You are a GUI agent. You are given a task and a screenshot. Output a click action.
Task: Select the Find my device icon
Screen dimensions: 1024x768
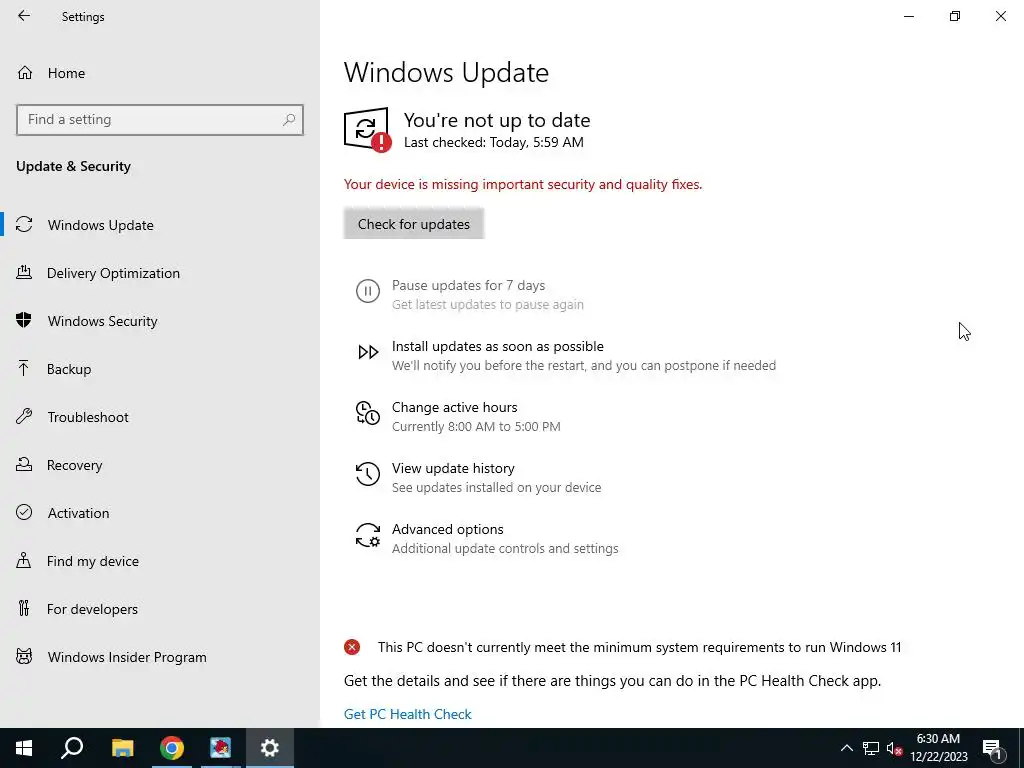pyautogui.click(x=24, y=560)
